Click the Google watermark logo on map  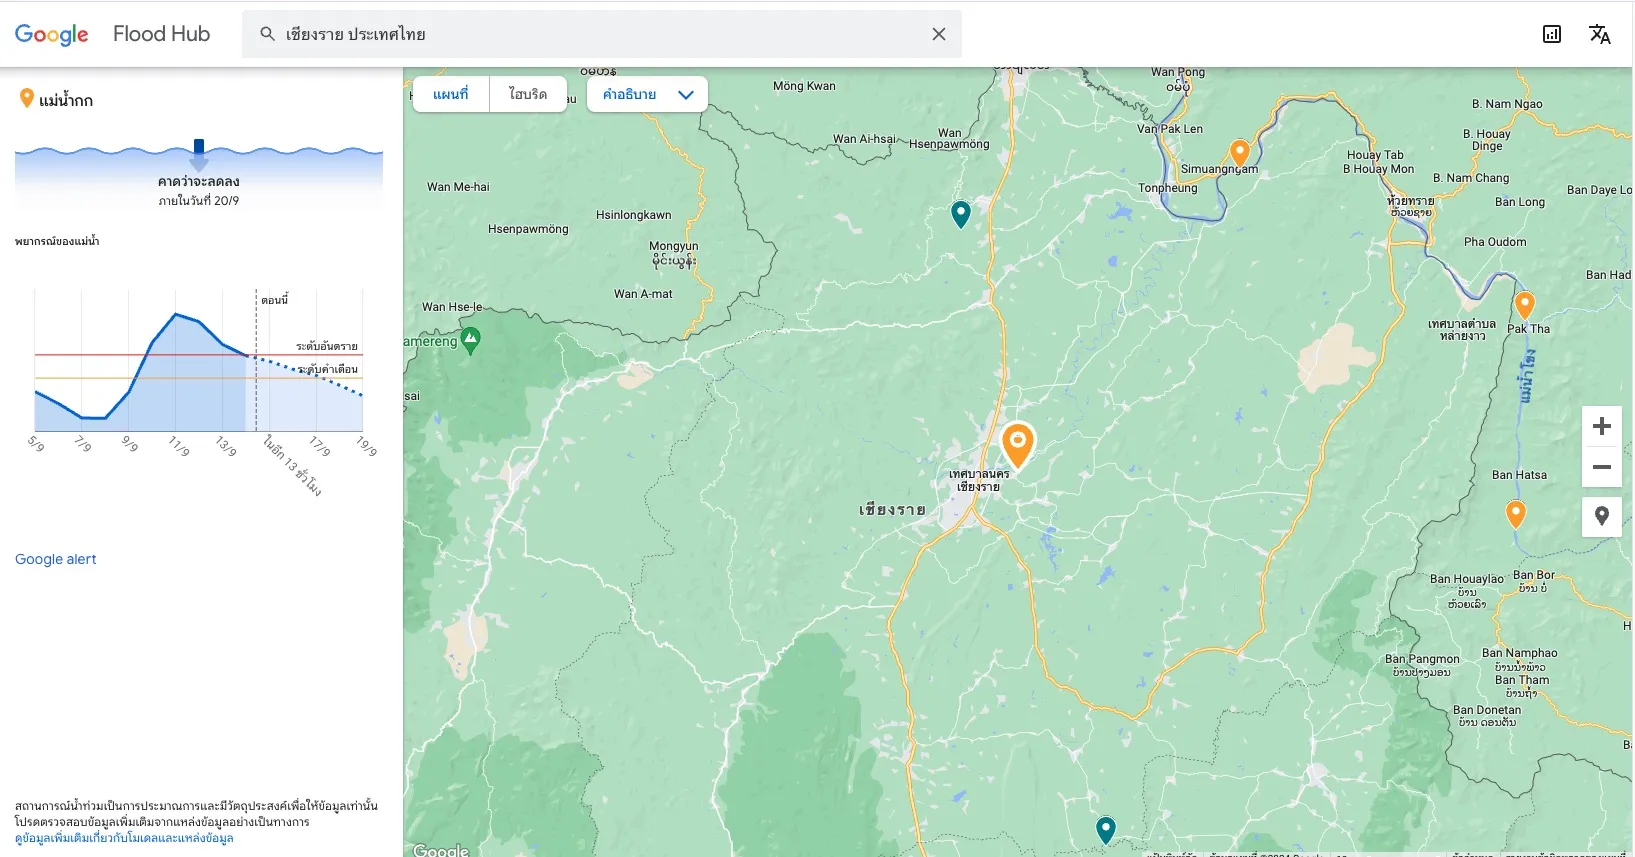441,850
